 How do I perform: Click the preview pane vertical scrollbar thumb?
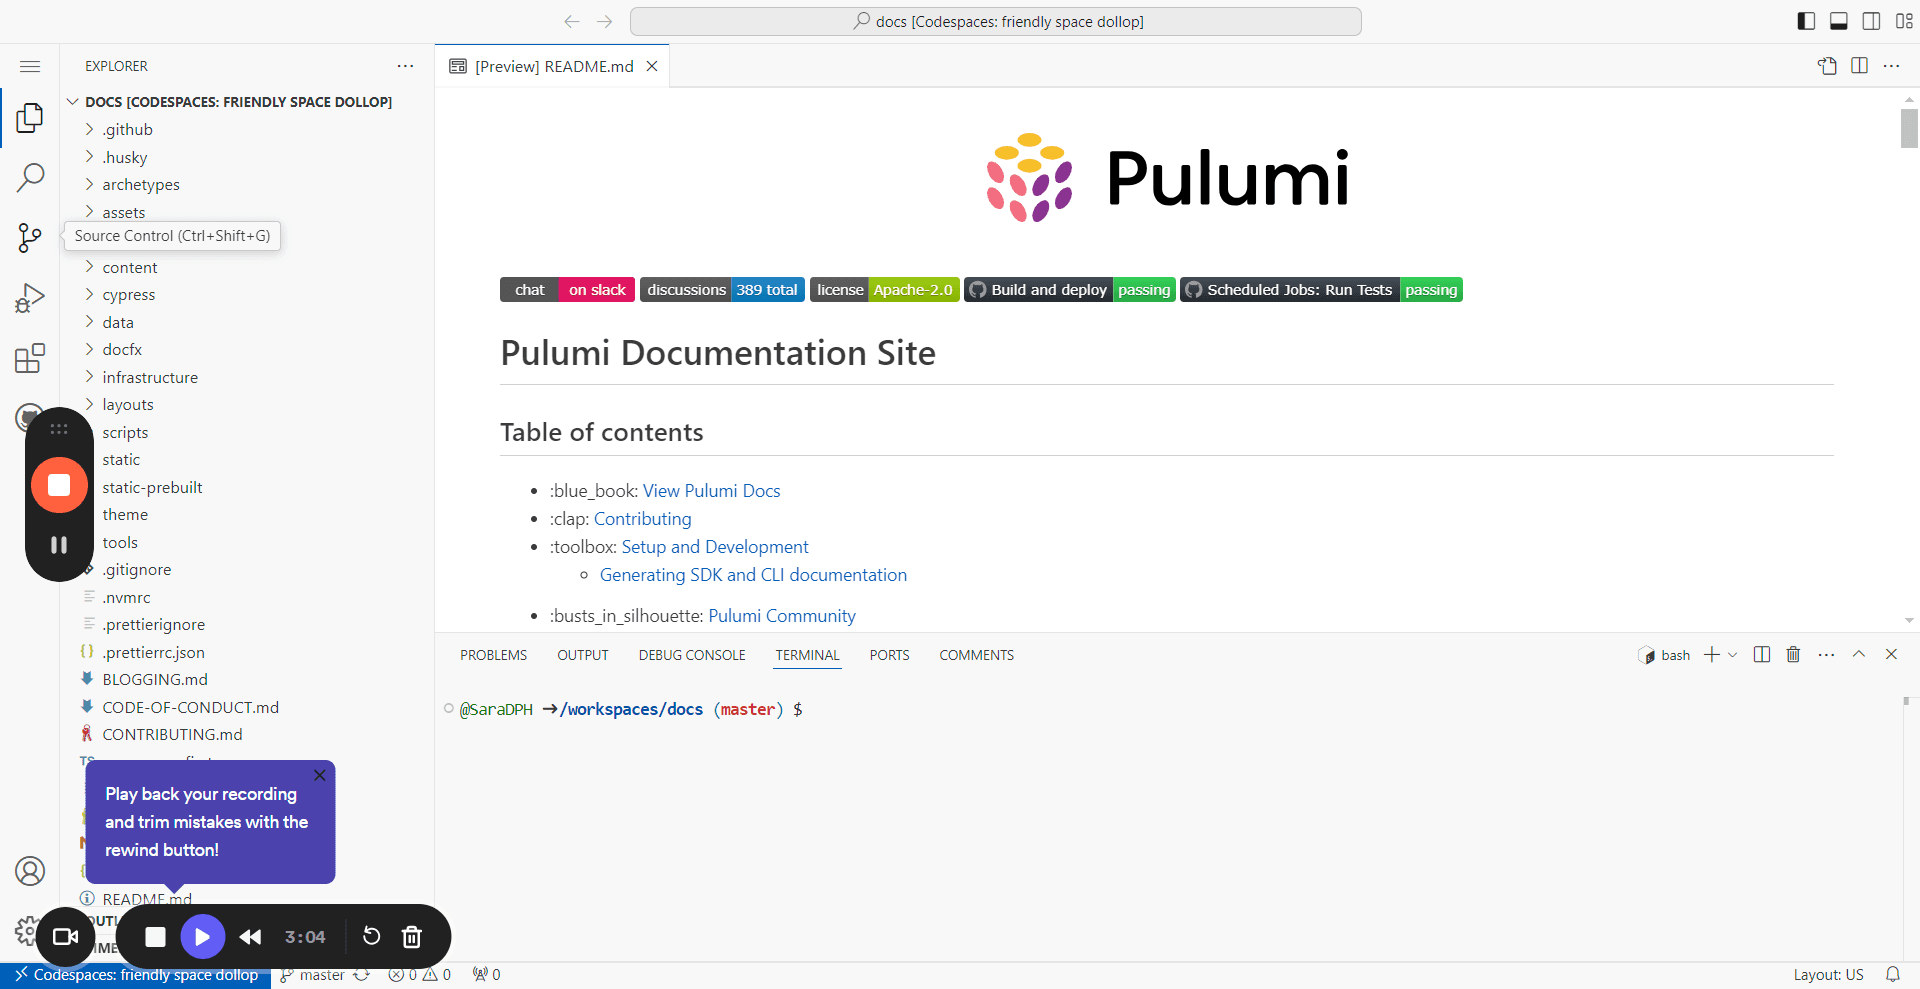point(1909,127)
